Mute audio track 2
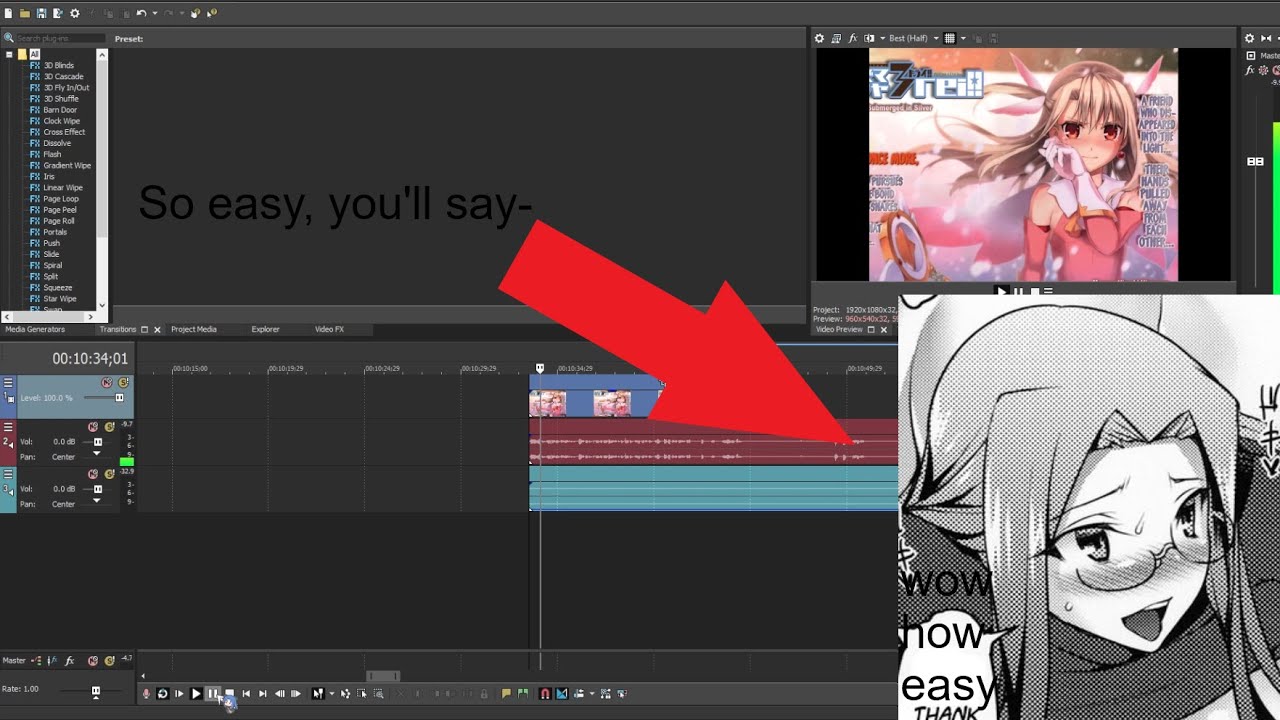Image resolution: width=1280 pixels, height=720 pixels. coord(93,427)
